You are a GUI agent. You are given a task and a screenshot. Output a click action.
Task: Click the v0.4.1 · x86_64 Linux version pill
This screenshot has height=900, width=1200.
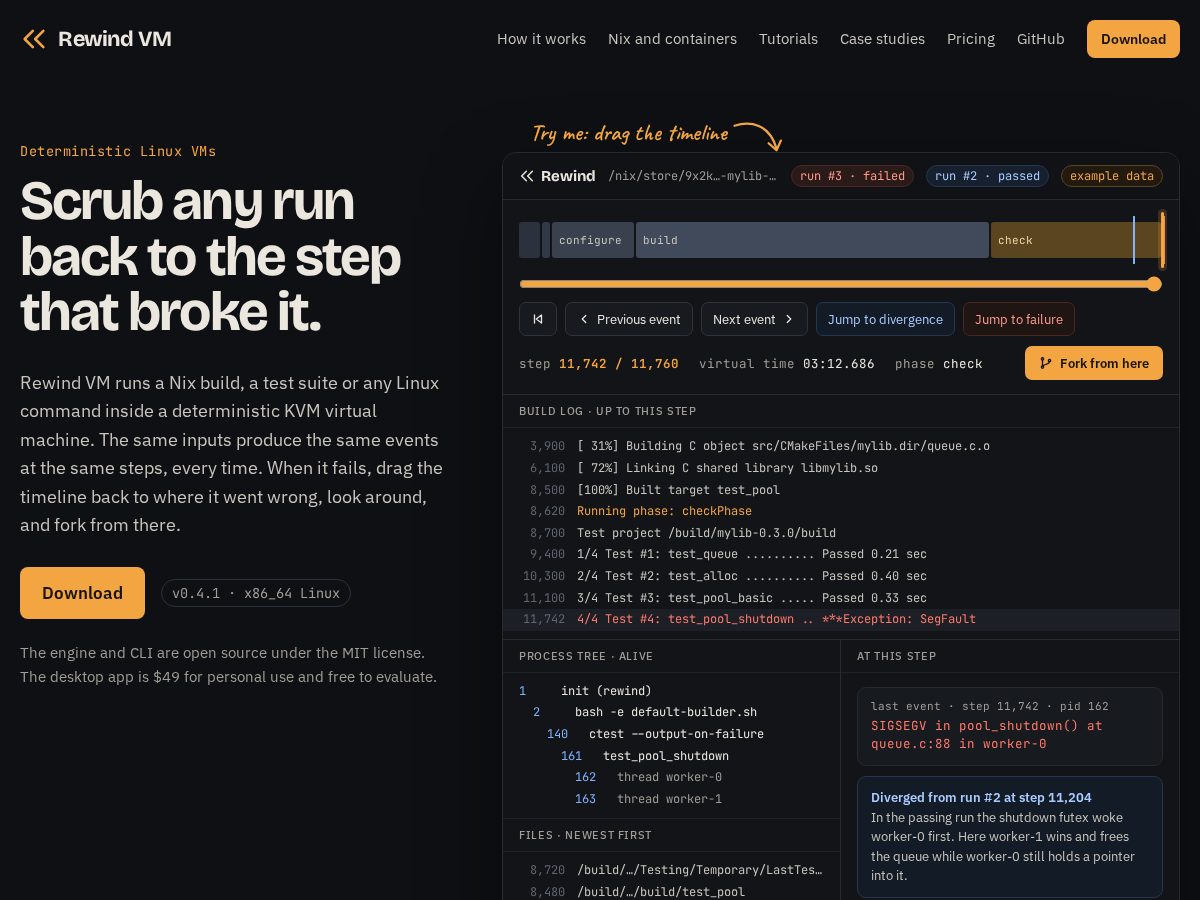click(256, 593)
